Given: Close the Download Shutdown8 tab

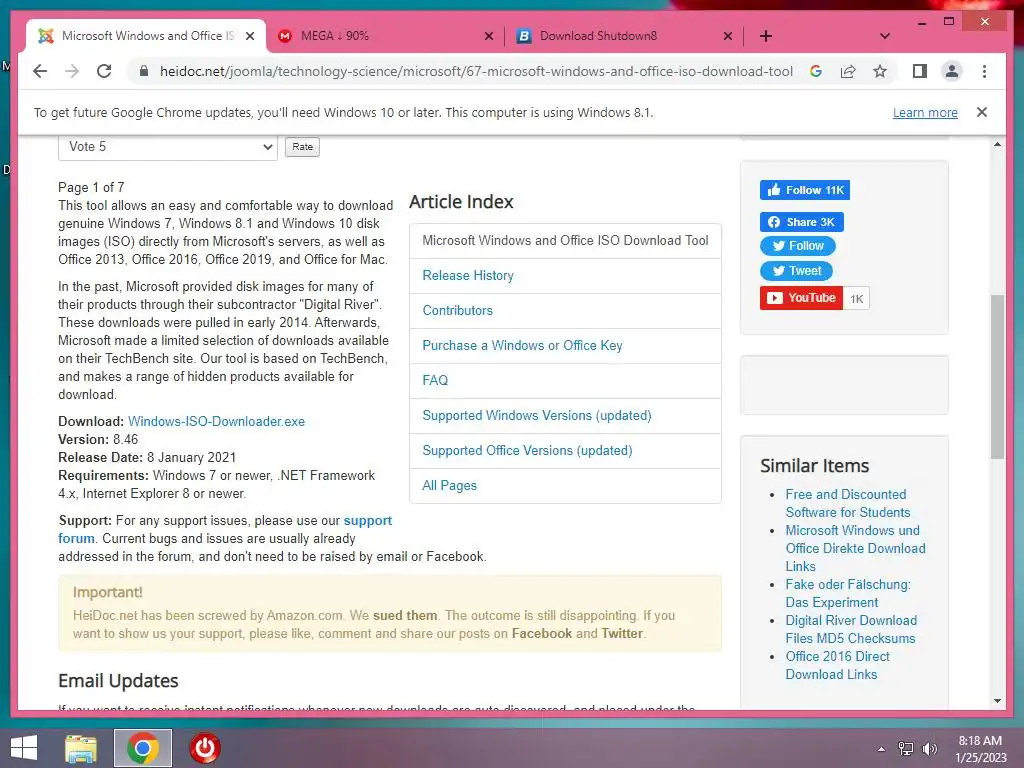Looking at the screenshot, I should point(728,37).
